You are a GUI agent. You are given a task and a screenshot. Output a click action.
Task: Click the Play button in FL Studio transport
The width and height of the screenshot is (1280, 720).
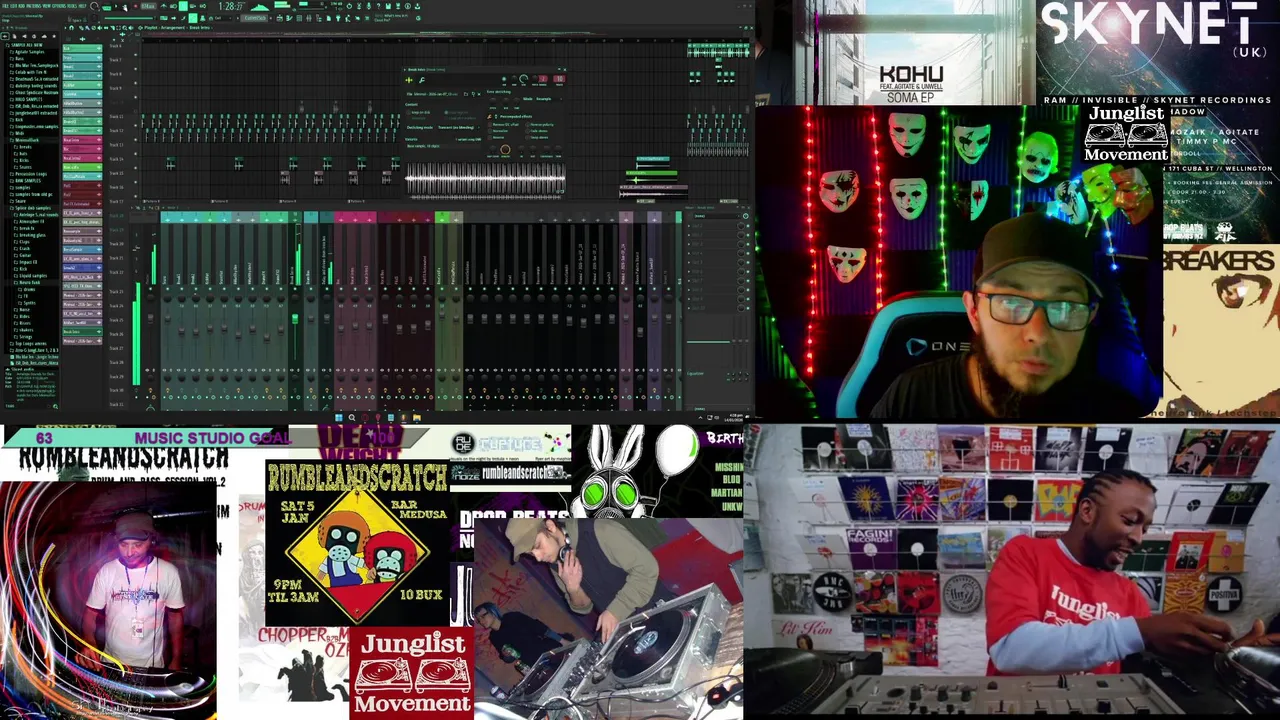click(116, 6)
